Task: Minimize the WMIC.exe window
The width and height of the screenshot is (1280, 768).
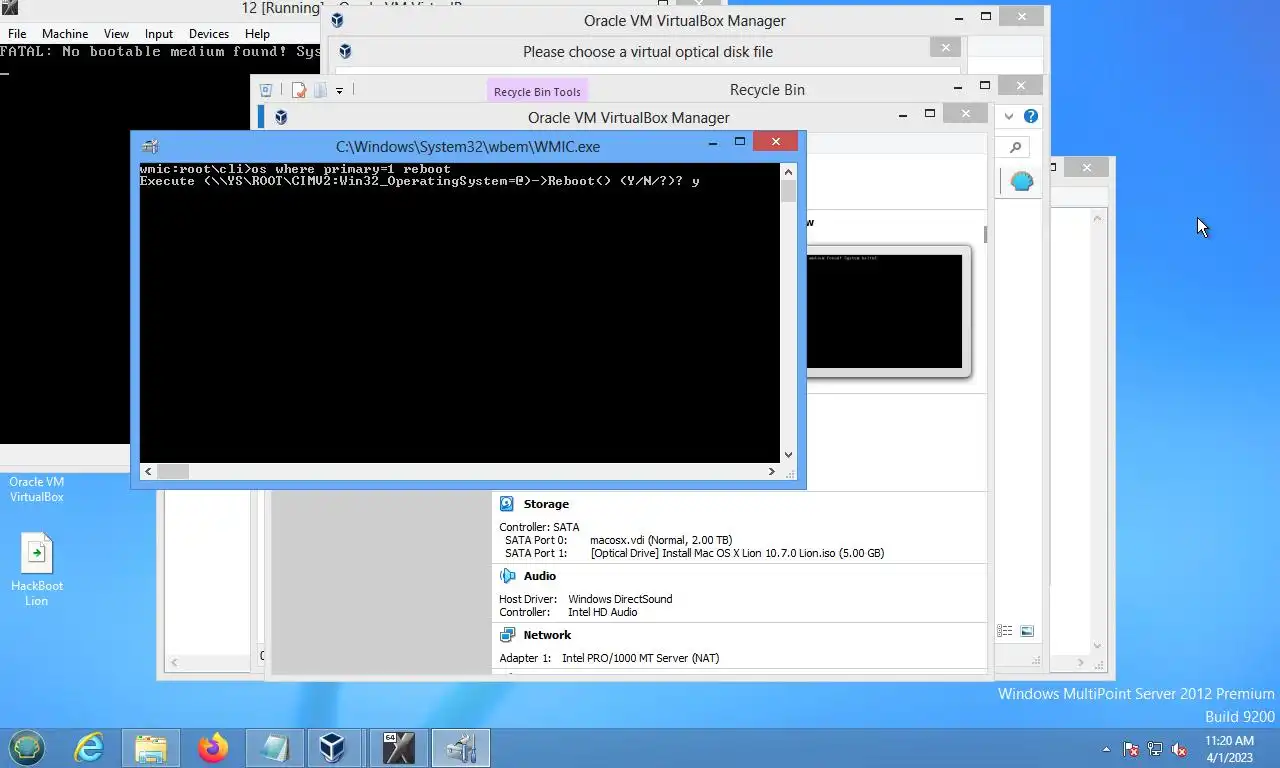Action: [x=713, y=142]
